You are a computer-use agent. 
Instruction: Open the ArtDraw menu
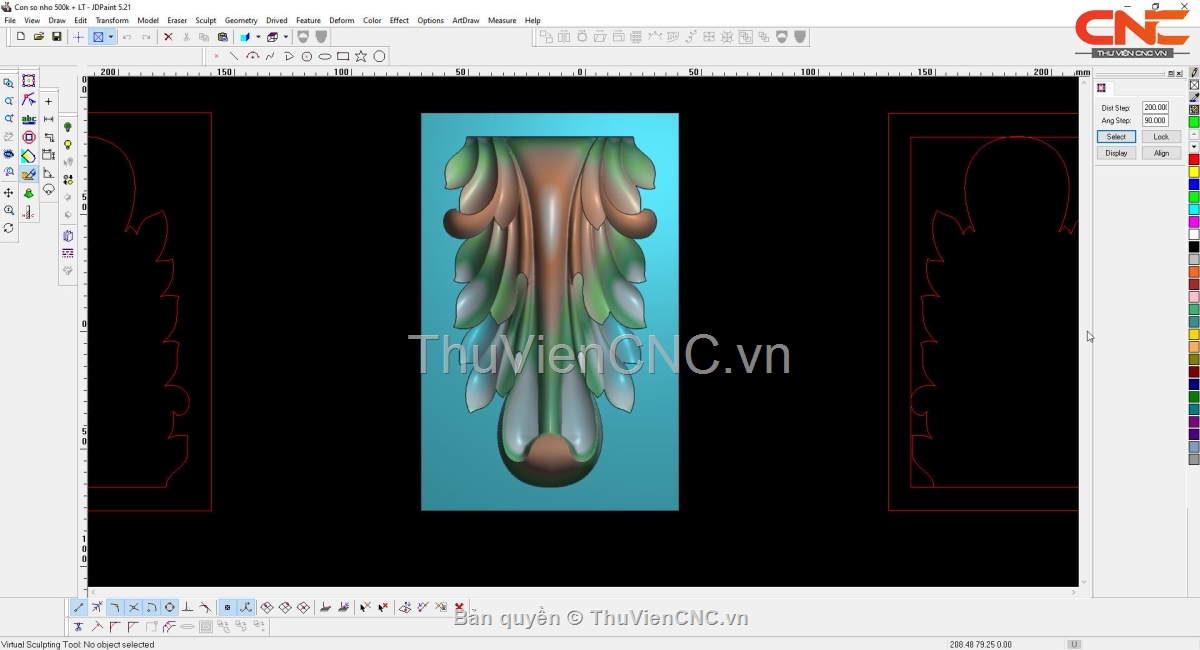pyautogui.click(x=465, y=20)
